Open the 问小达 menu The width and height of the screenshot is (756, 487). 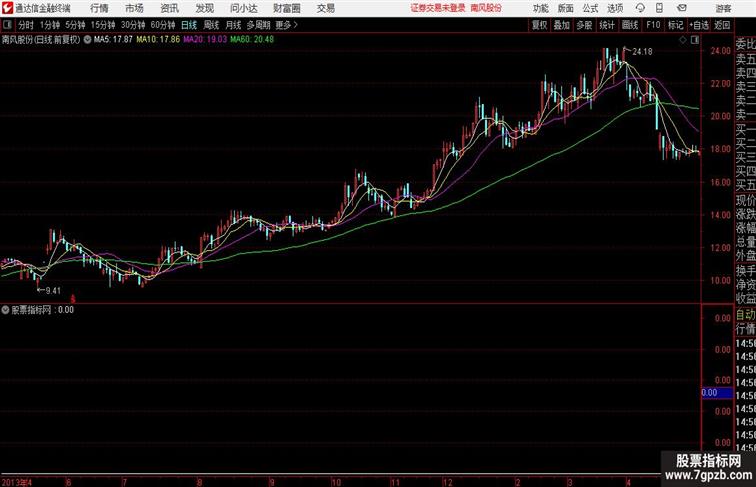click(243, 8)
